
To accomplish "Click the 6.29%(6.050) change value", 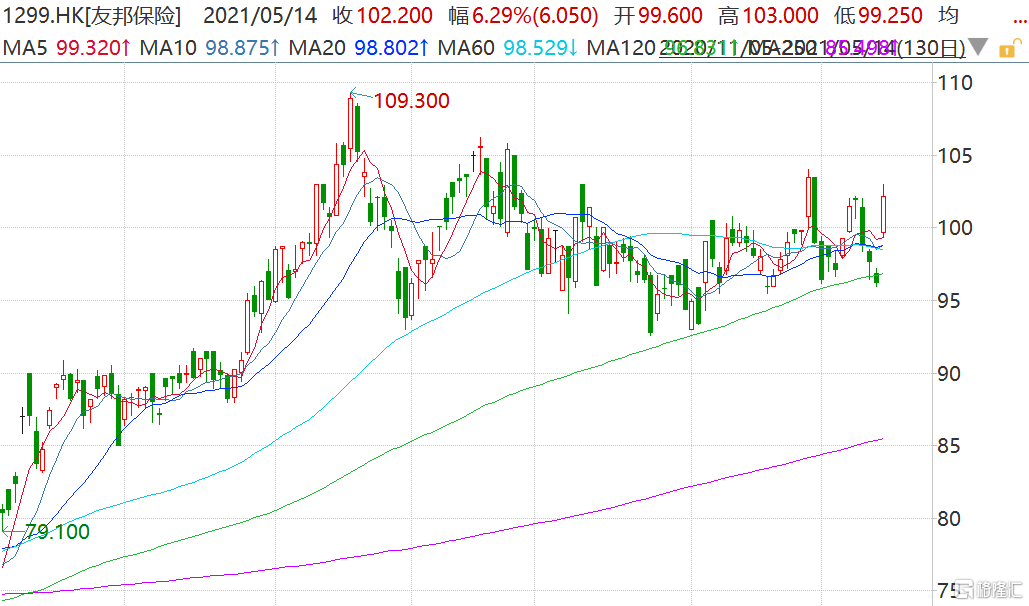I will [x=538, y=16].
